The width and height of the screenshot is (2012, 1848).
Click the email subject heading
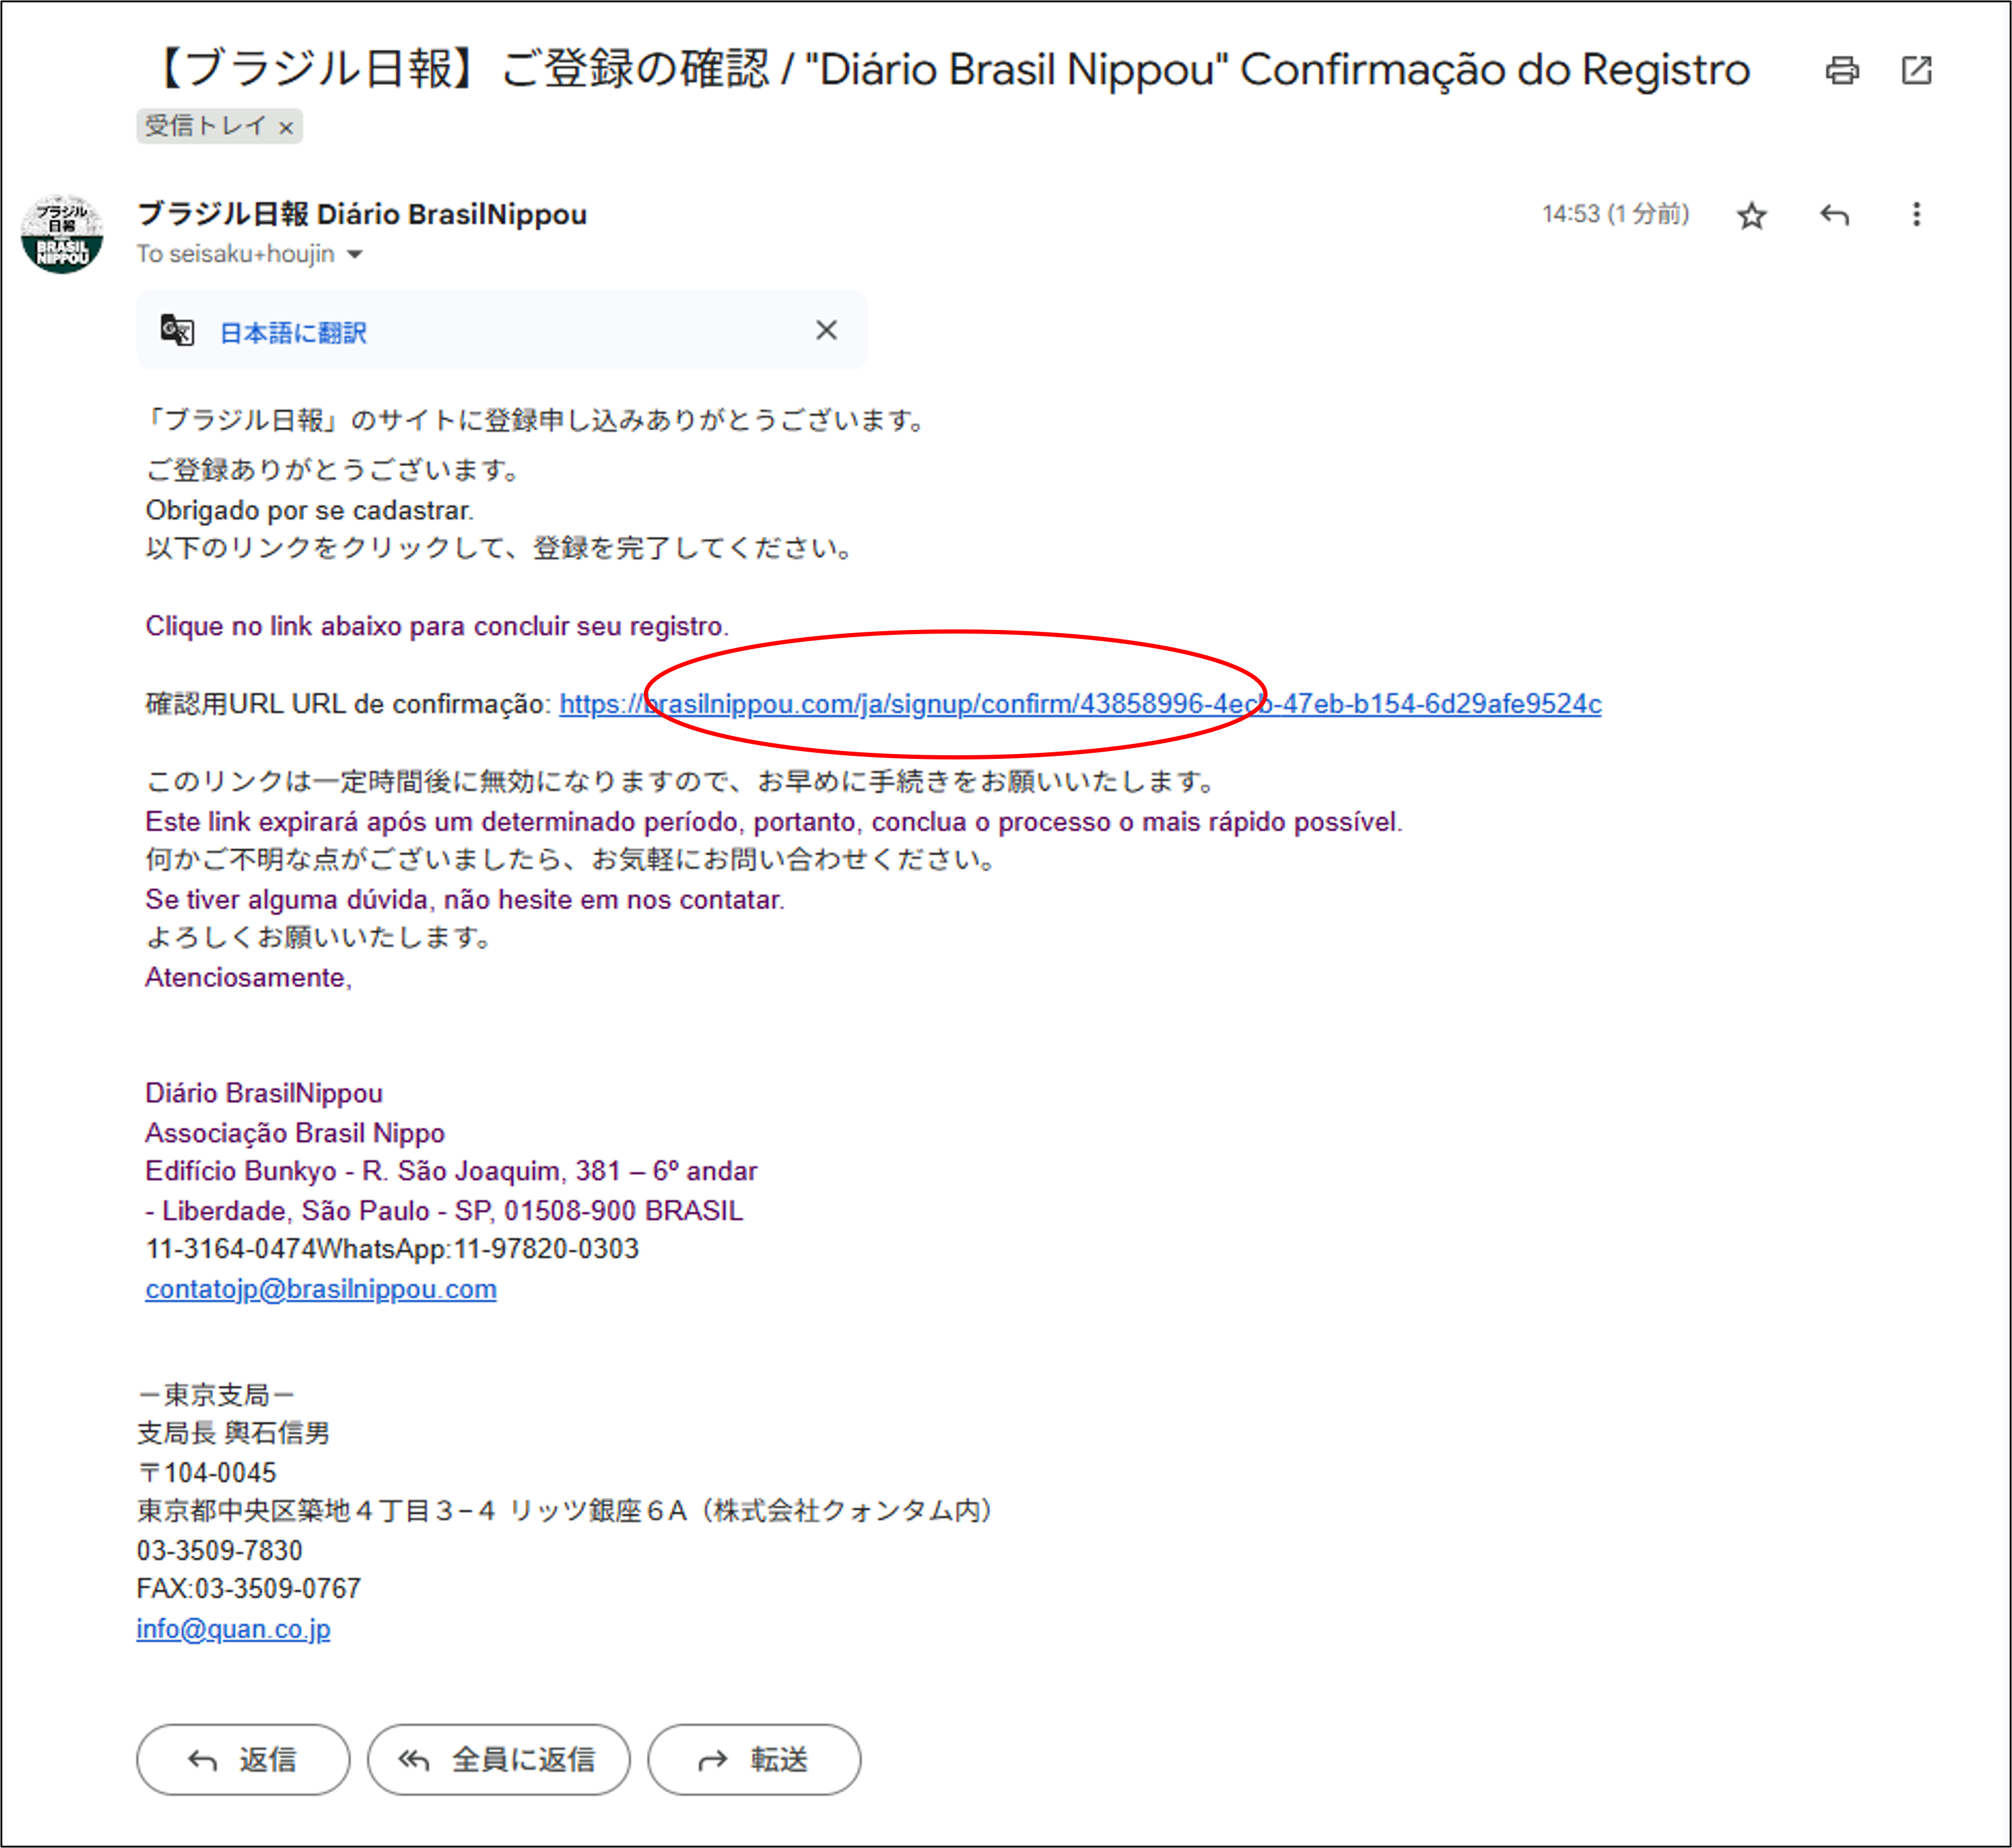(950, 70)
